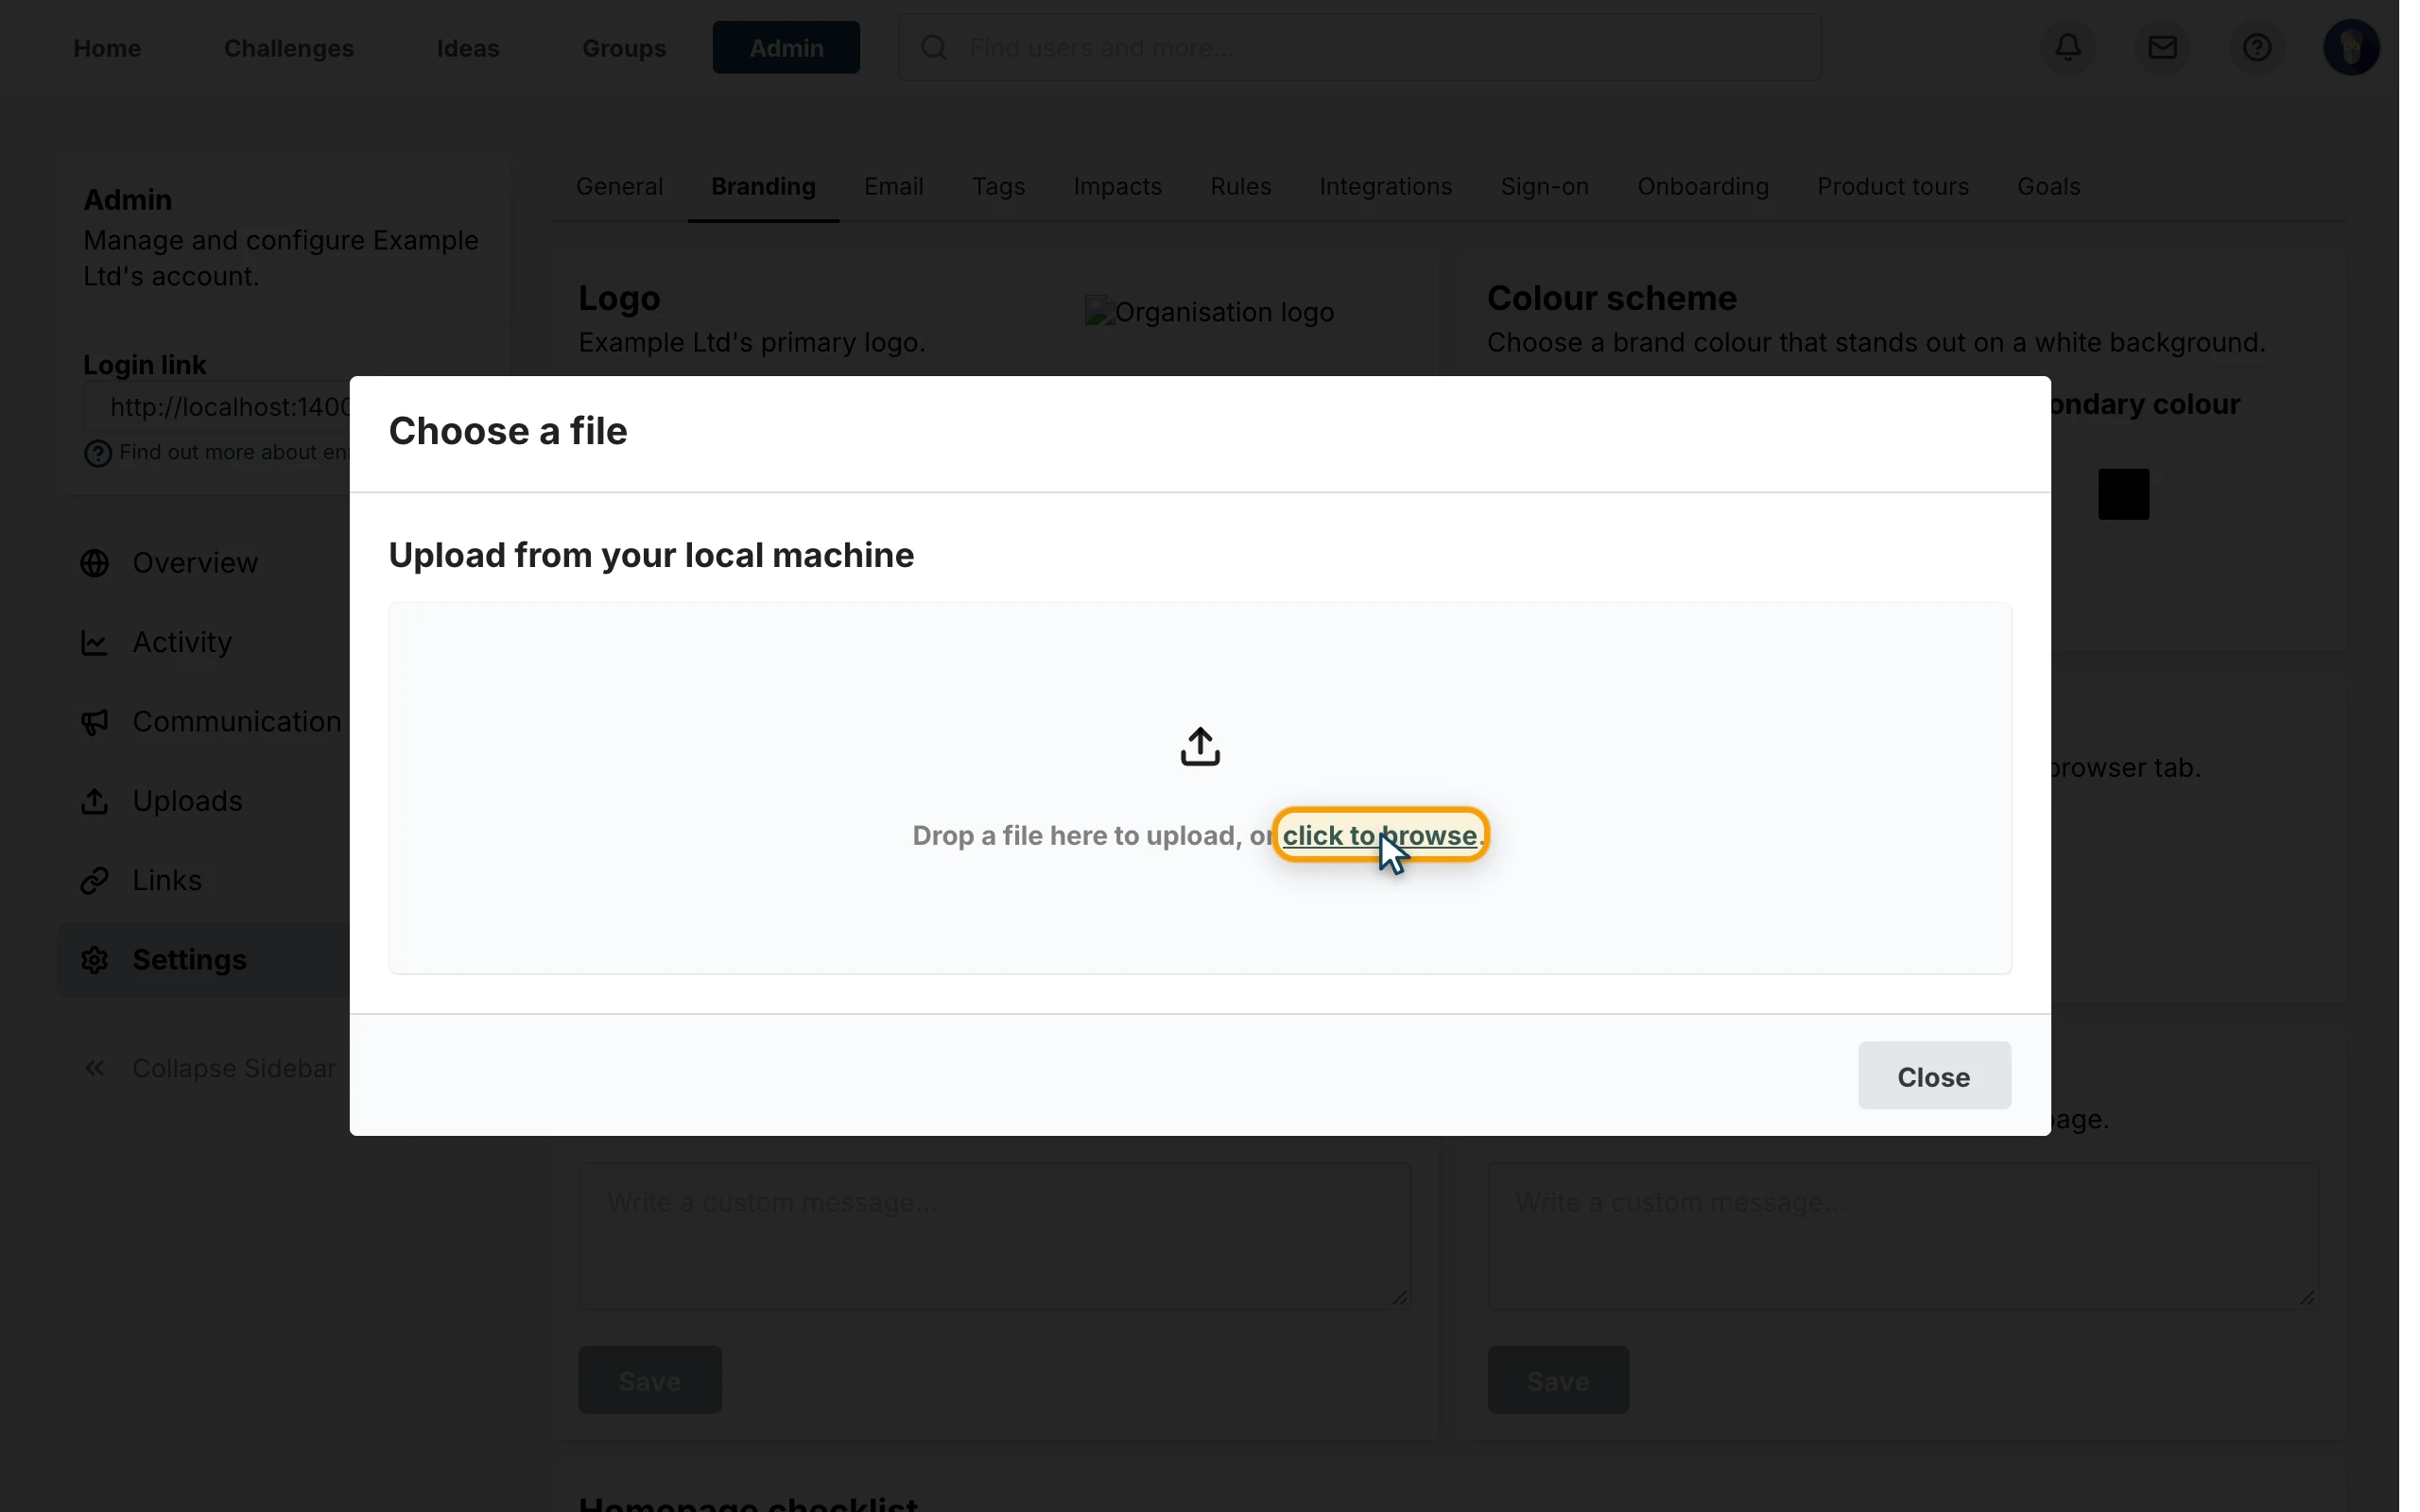
Task: Click the upload arrow icon in drop zone
Action: click(1200, 747)
